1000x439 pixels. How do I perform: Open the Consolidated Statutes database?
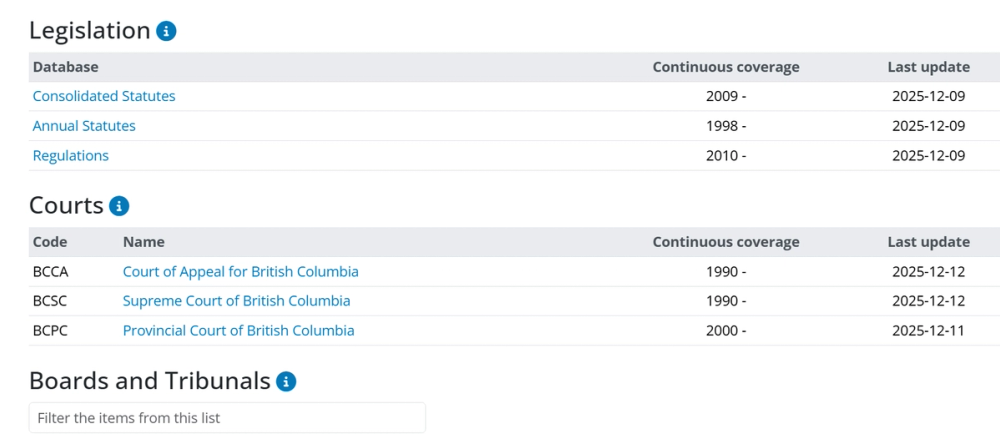pos(104,96)
